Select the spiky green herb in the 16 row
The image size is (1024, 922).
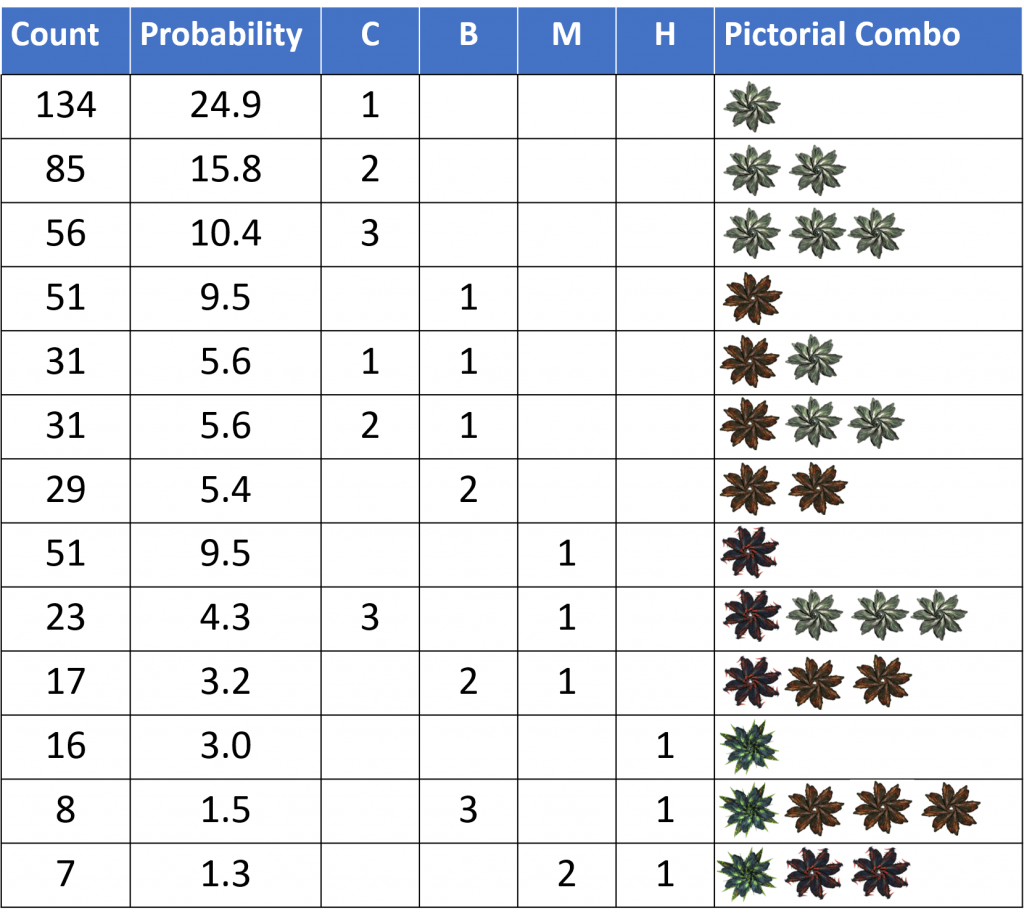(x=749, y=746)
